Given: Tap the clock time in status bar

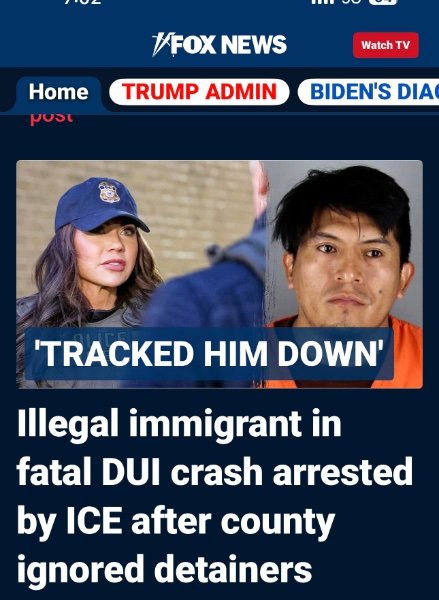Looking at the screenshot, I should click(x=83, y=2).
